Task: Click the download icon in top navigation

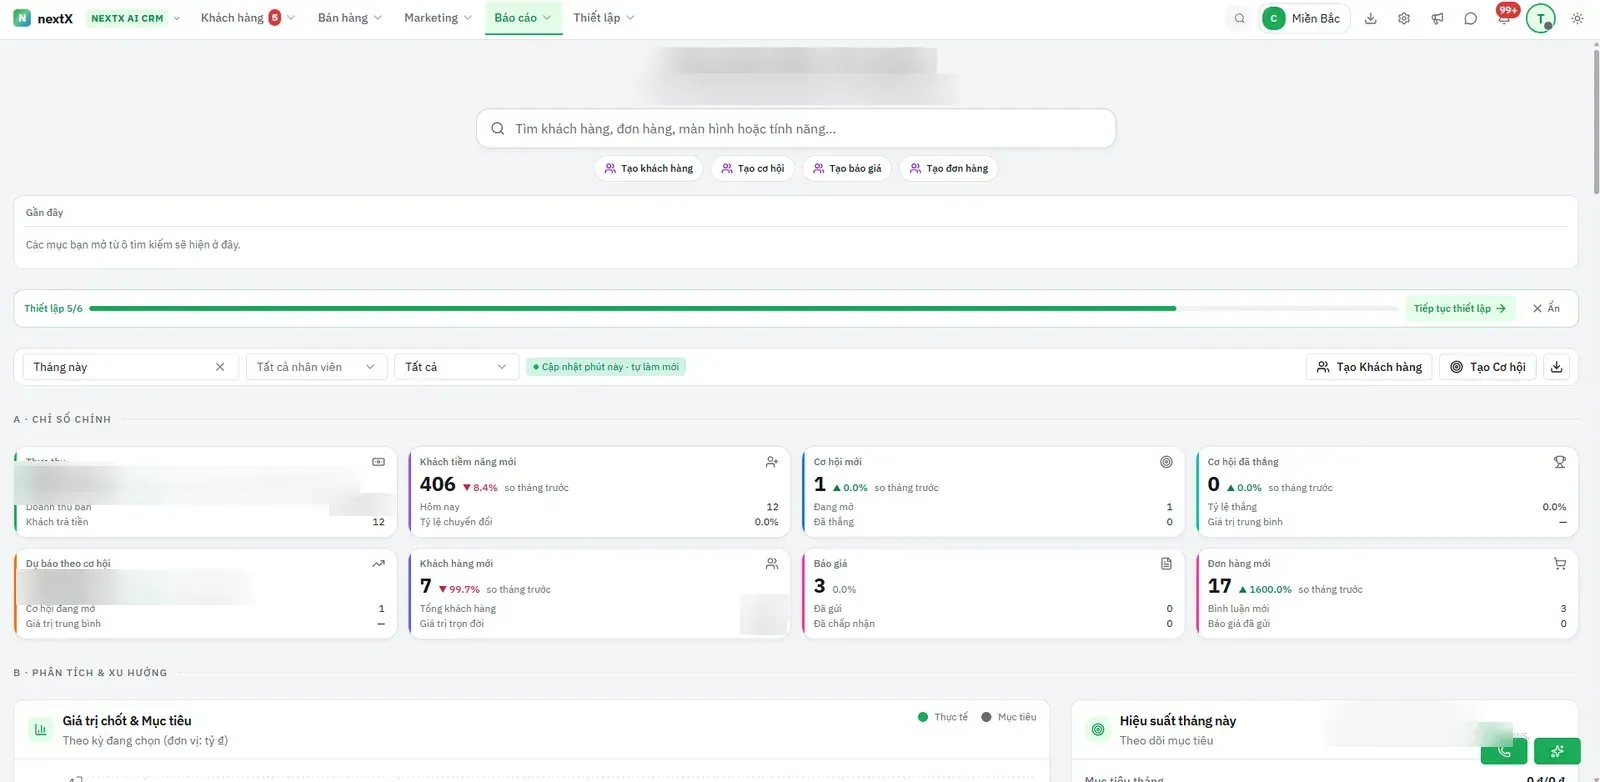Action: [1371, 18]
